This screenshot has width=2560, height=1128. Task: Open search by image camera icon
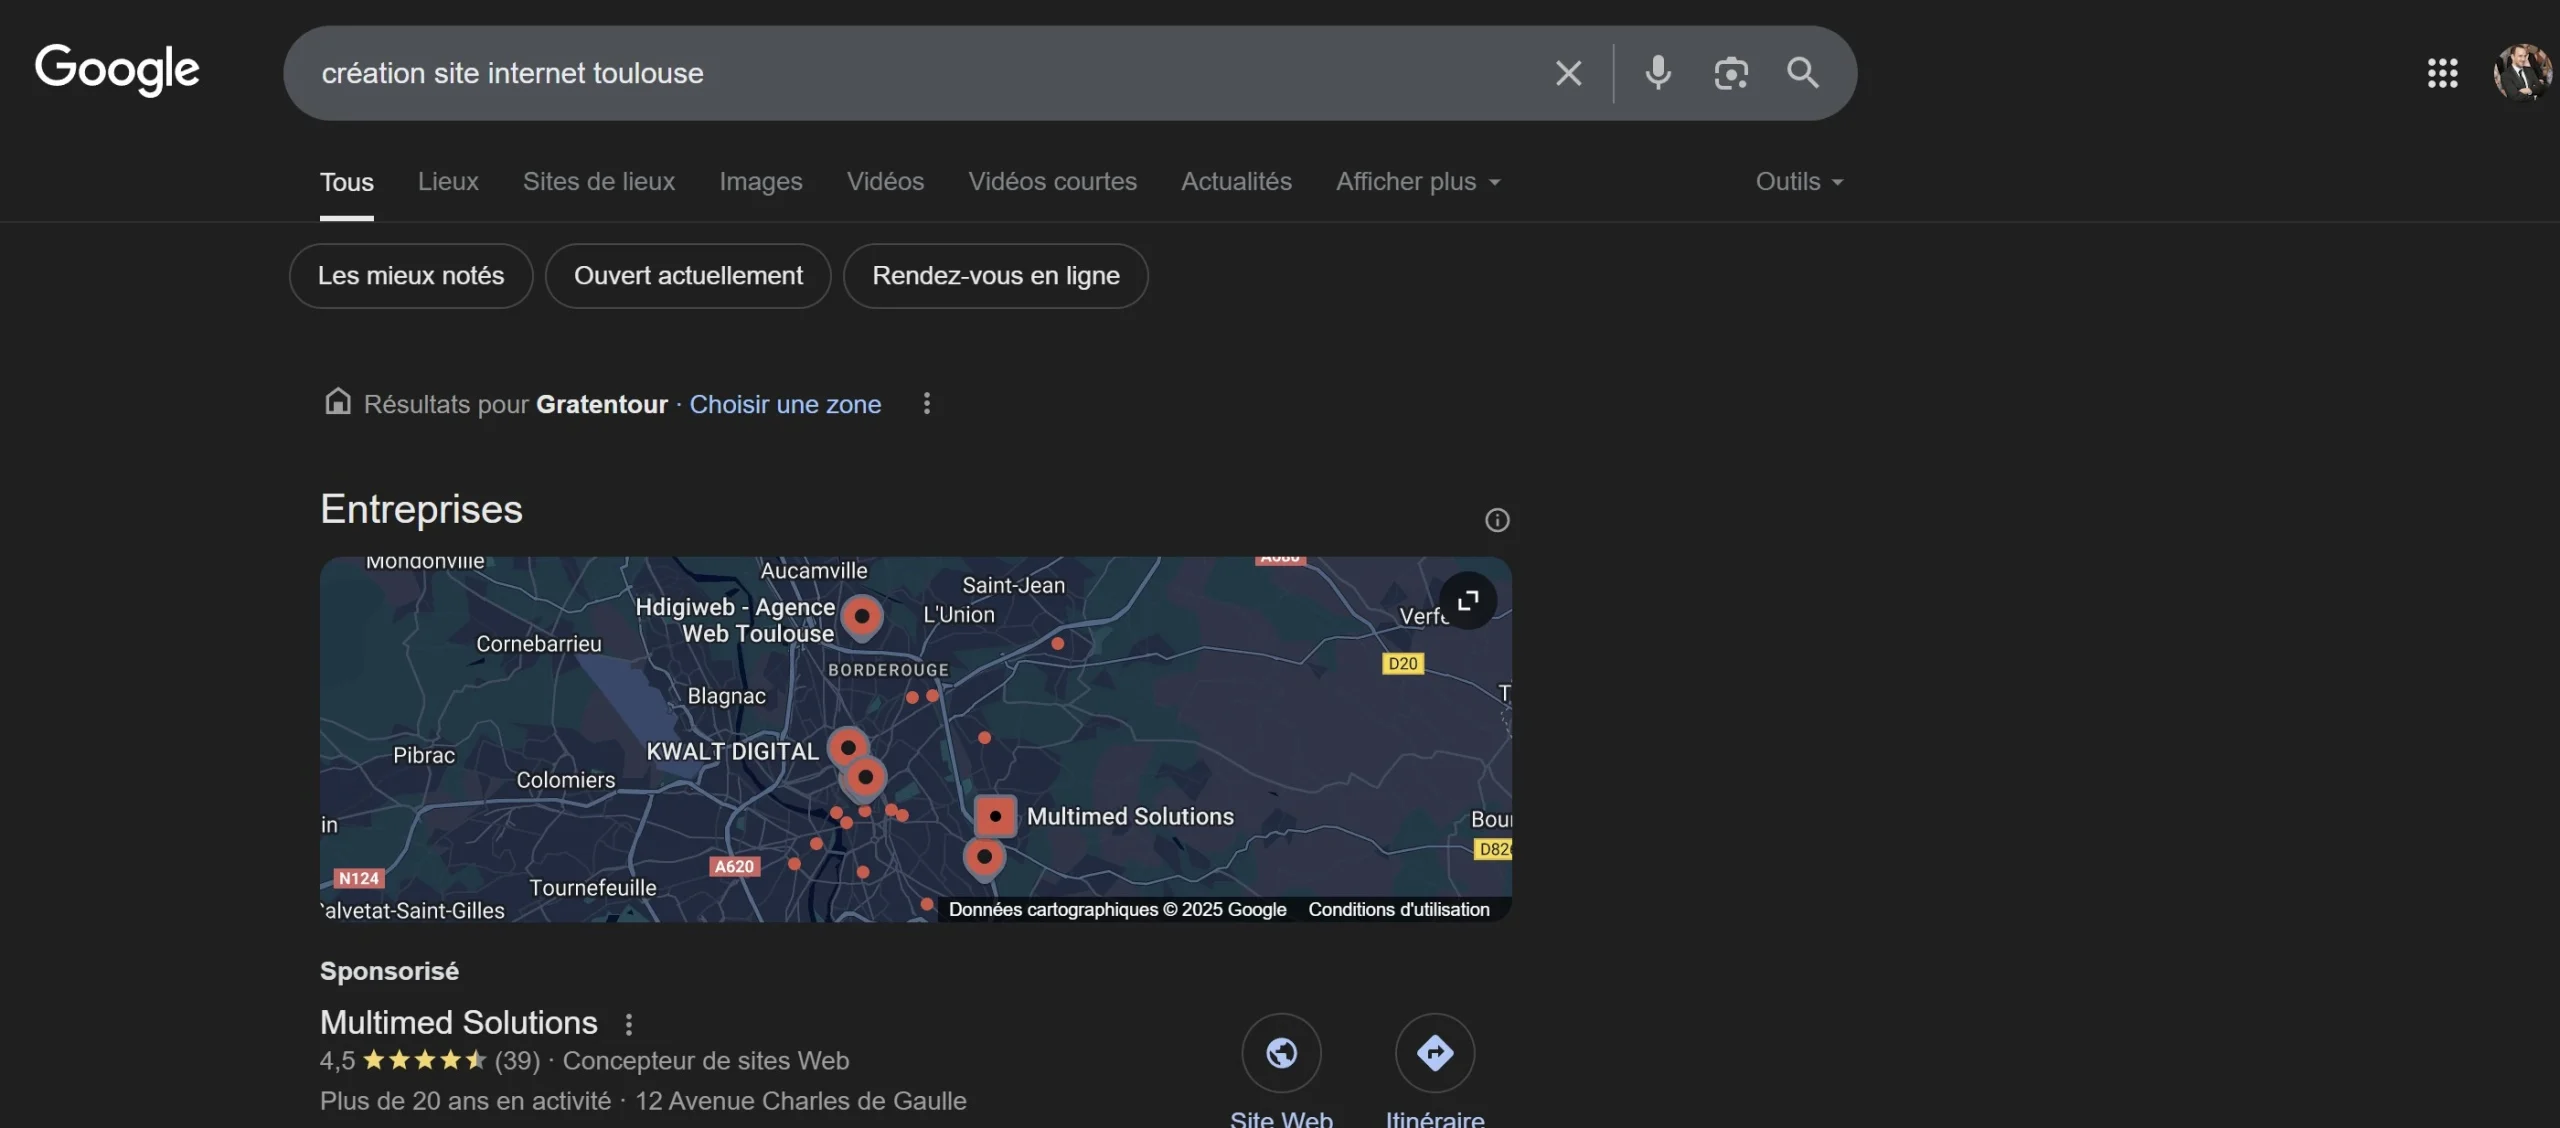pyautogui.click(x=1731, y=73)
